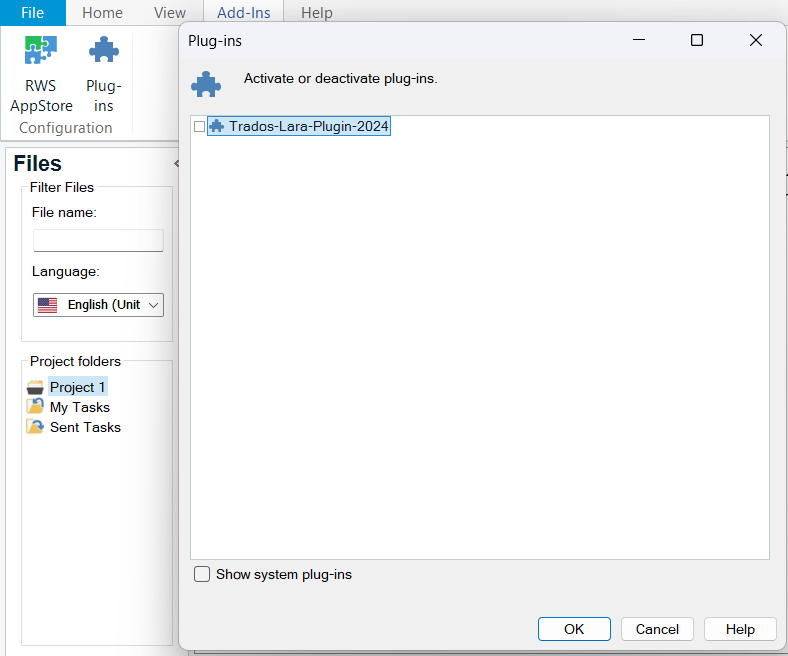Click the Project 1 folder icon
788x656 pixels.
coord(36,387)
